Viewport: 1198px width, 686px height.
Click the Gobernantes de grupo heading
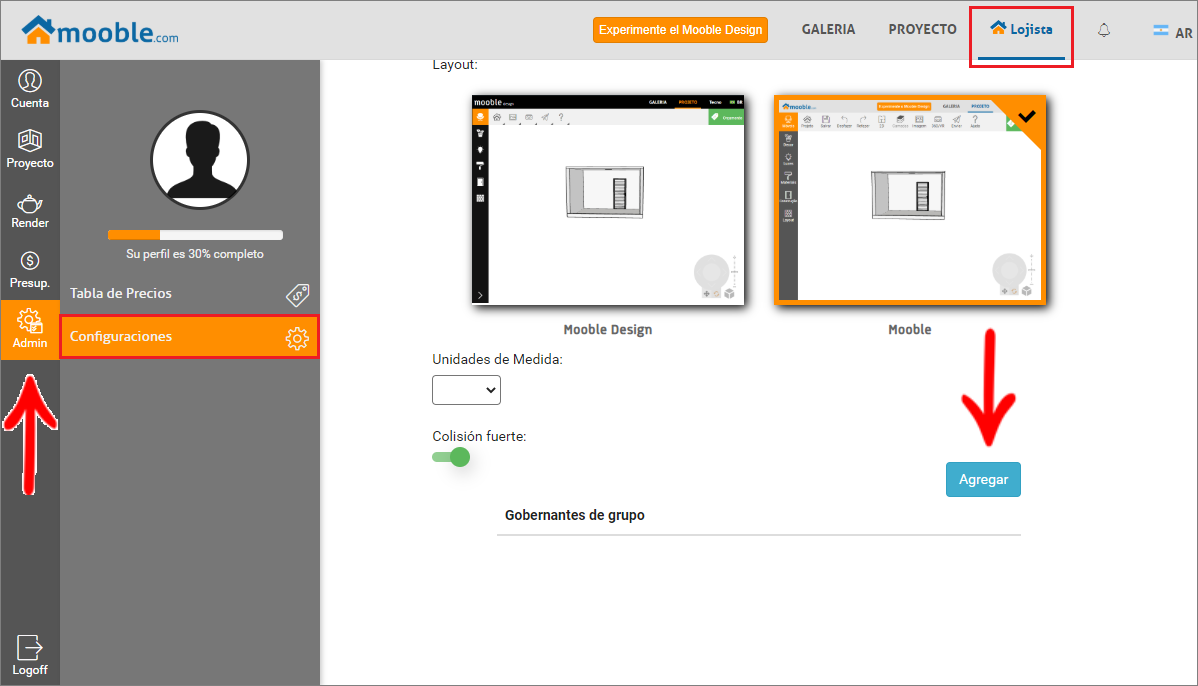coord(575,515)
